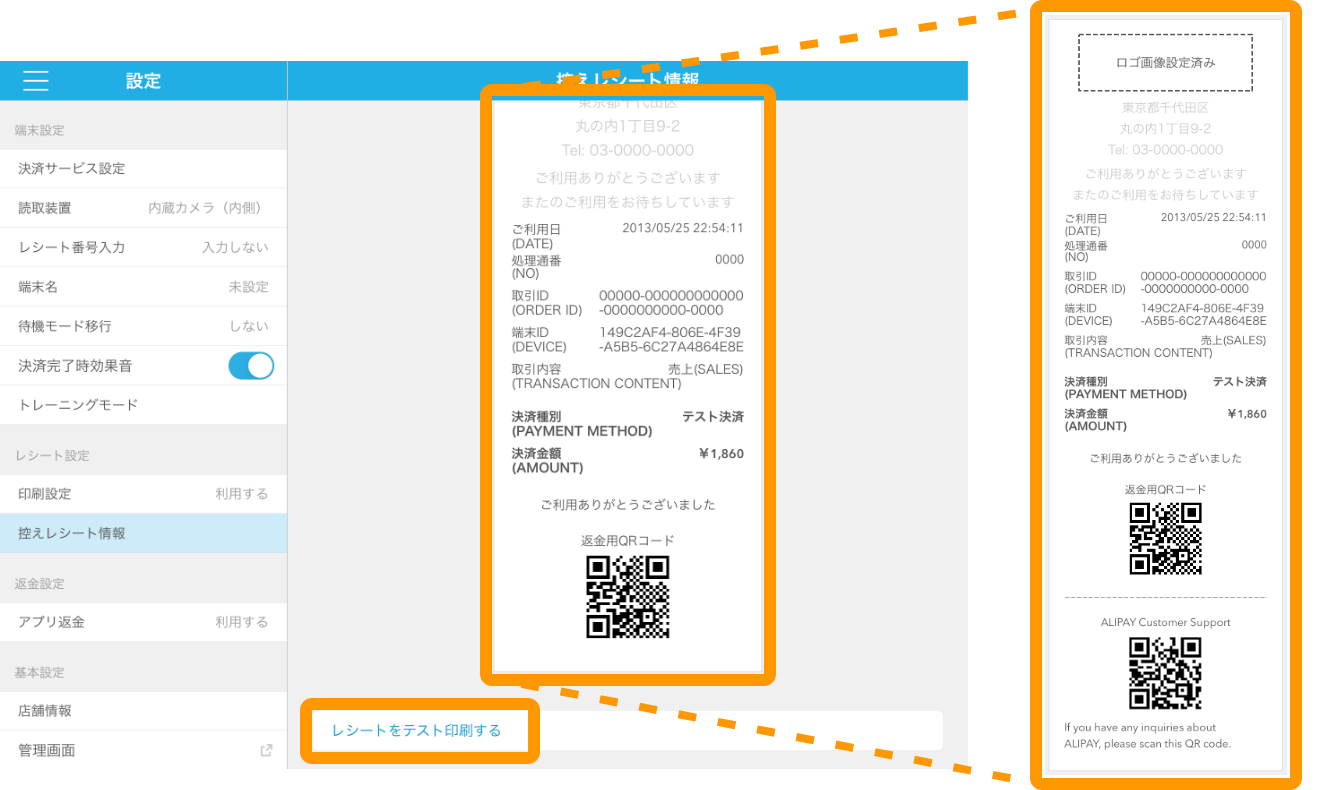The height and width of the screenshot is (790, 1320).
Task: Click Tel: 03-0000-0000 in receipt preview
Action: click(x=628, y=151)
